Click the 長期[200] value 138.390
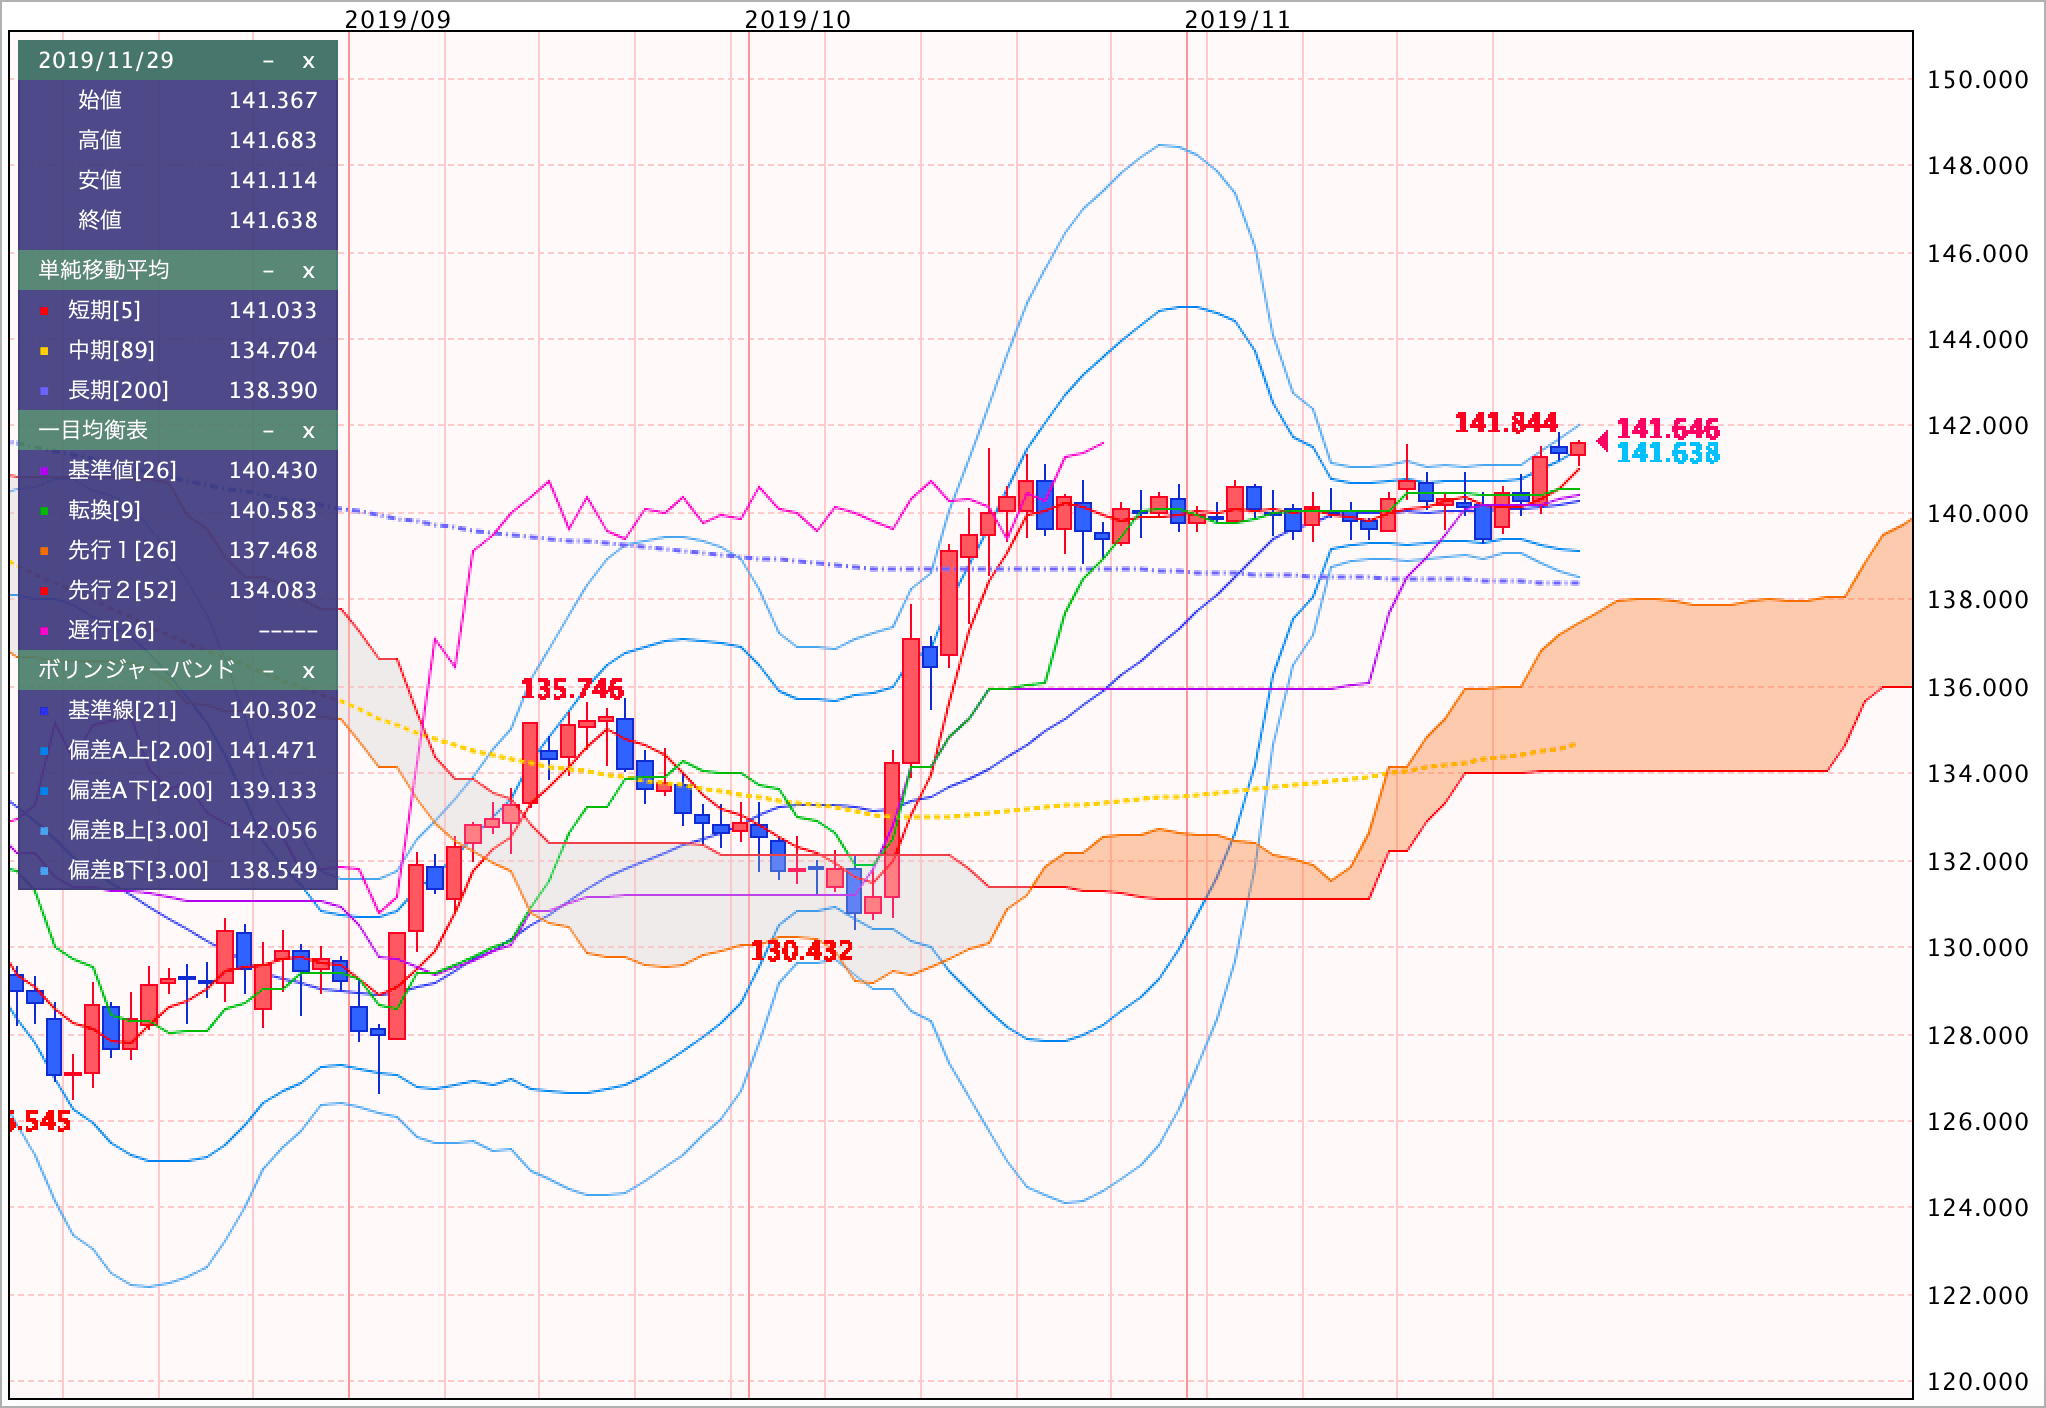2046x1408 pixels. [x=273, y=391]
